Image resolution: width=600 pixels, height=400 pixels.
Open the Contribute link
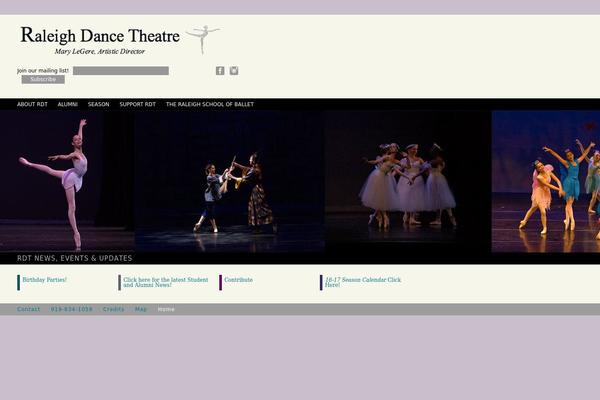click(238, 280)
